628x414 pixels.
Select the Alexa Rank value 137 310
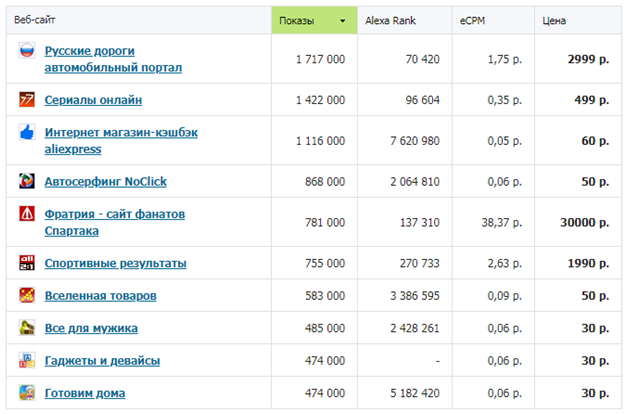(x=420, y=223)
